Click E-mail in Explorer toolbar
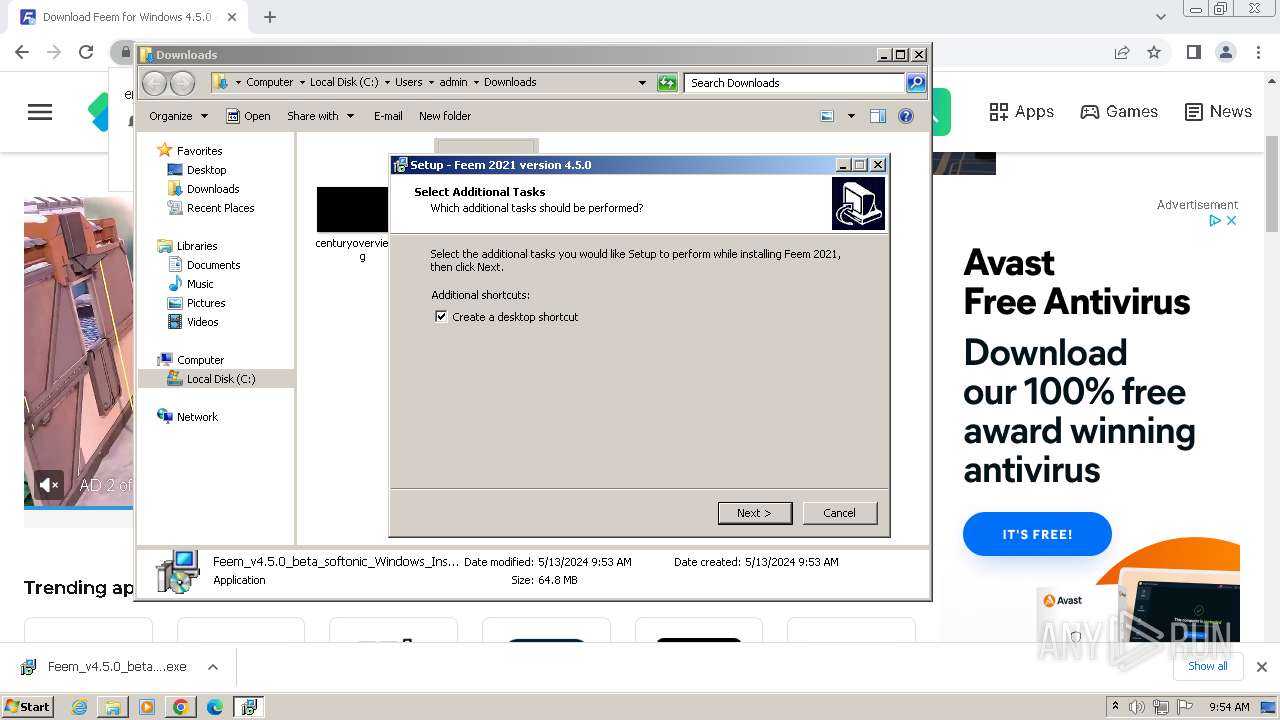This screenshot has width=1280, height=720. (x=388, y=116)
